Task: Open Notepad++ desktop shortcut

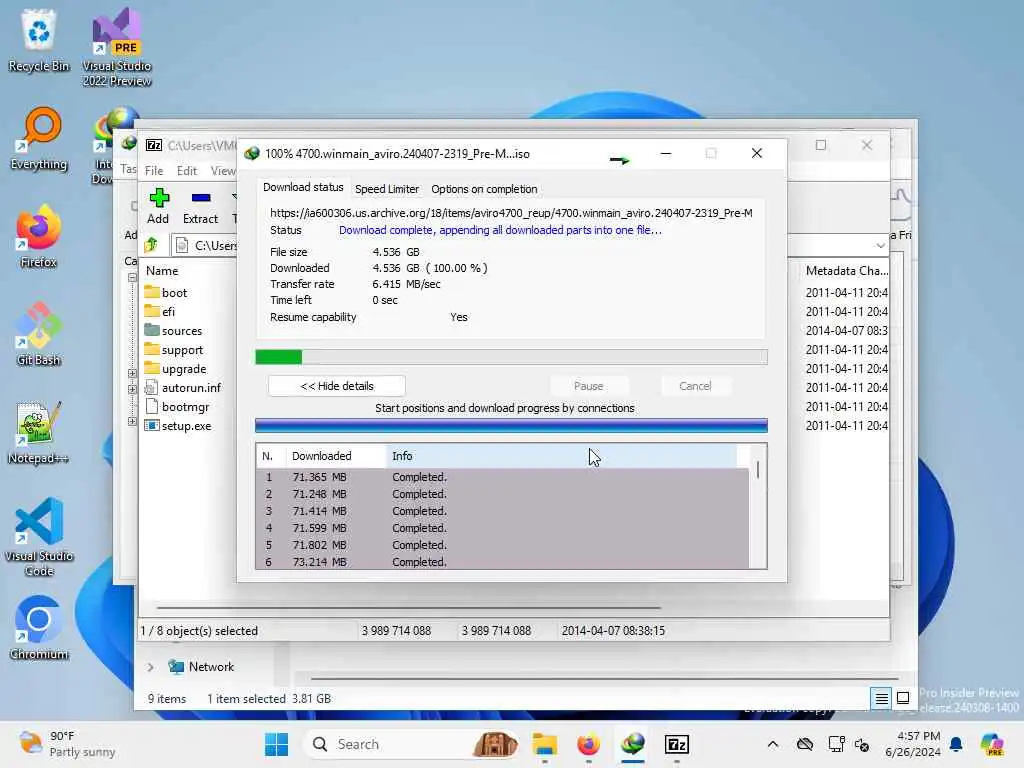Action: [x=39, y=432]
